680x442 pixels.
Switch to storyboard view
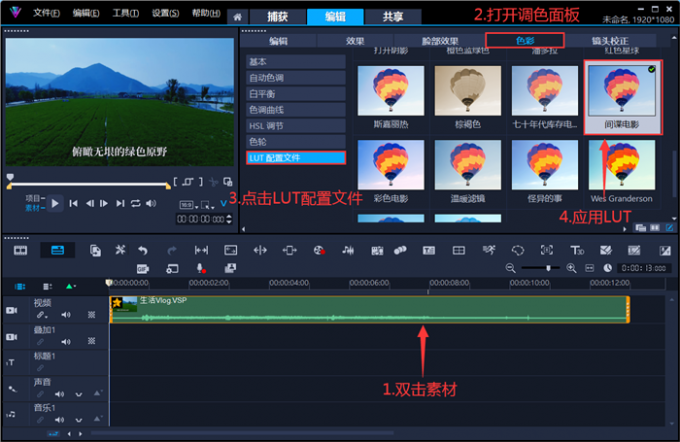tap(20, 250)
